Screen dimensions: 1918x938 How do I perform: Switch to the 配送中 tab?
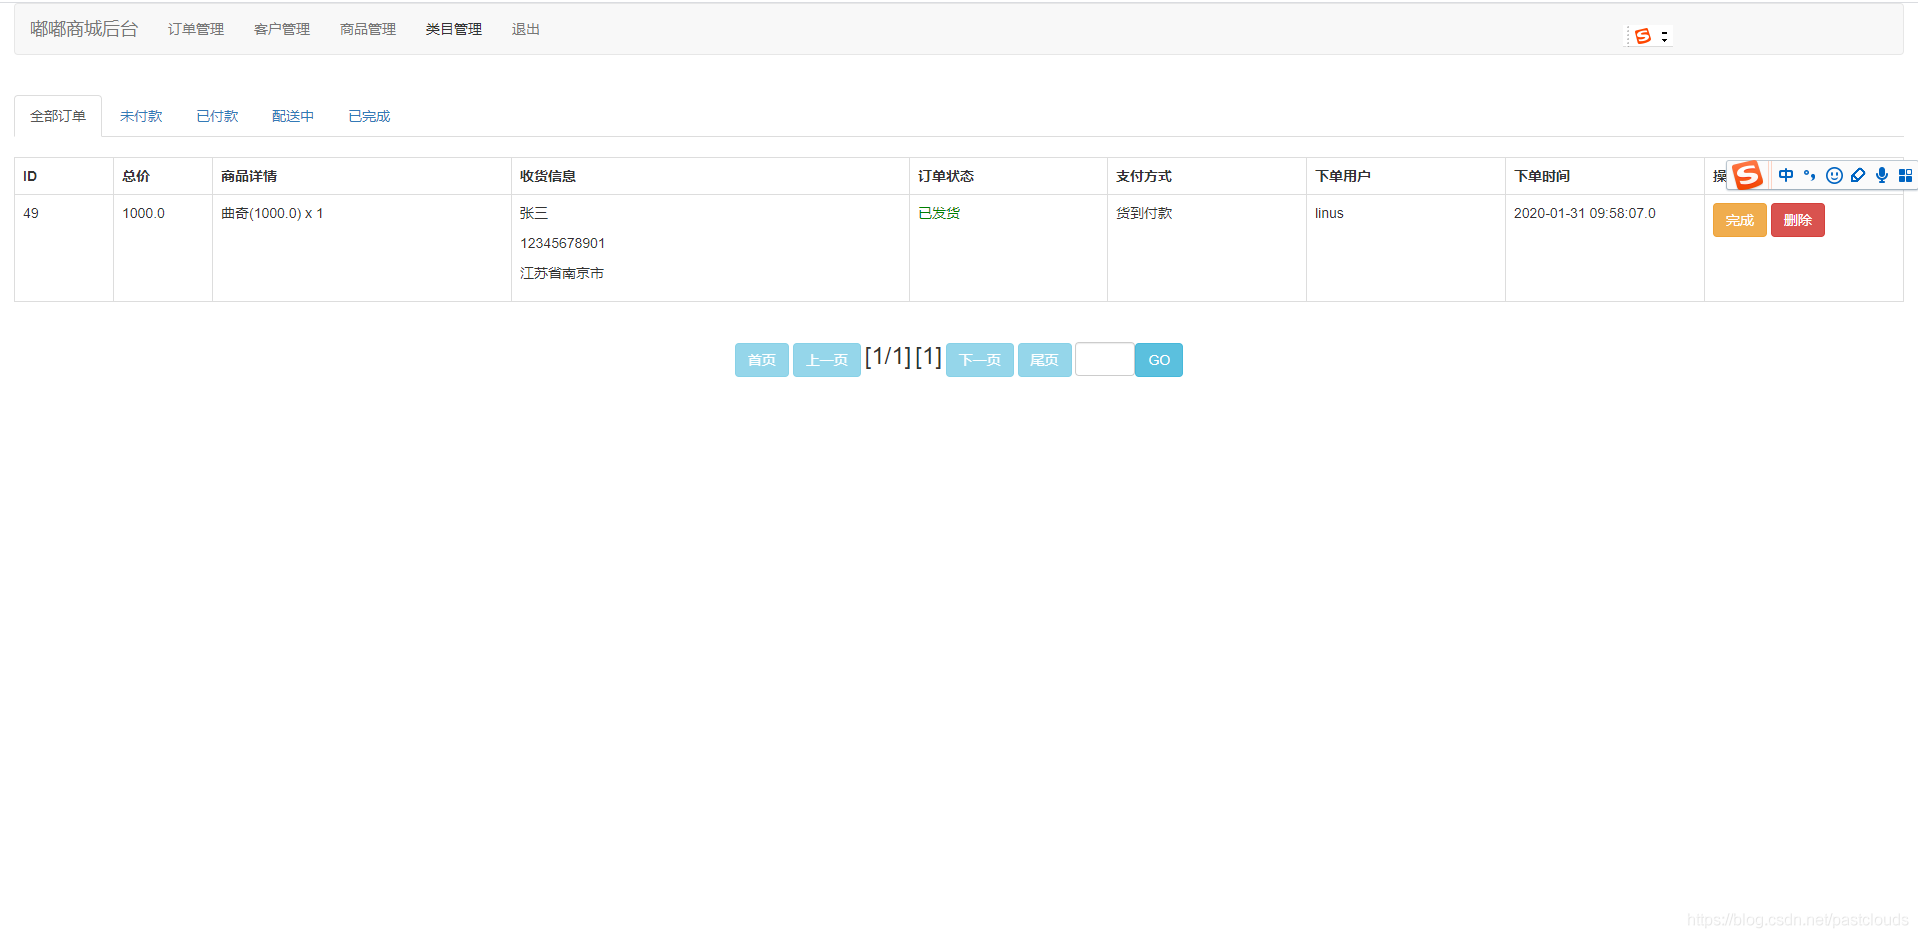click(x=293, y=116)
